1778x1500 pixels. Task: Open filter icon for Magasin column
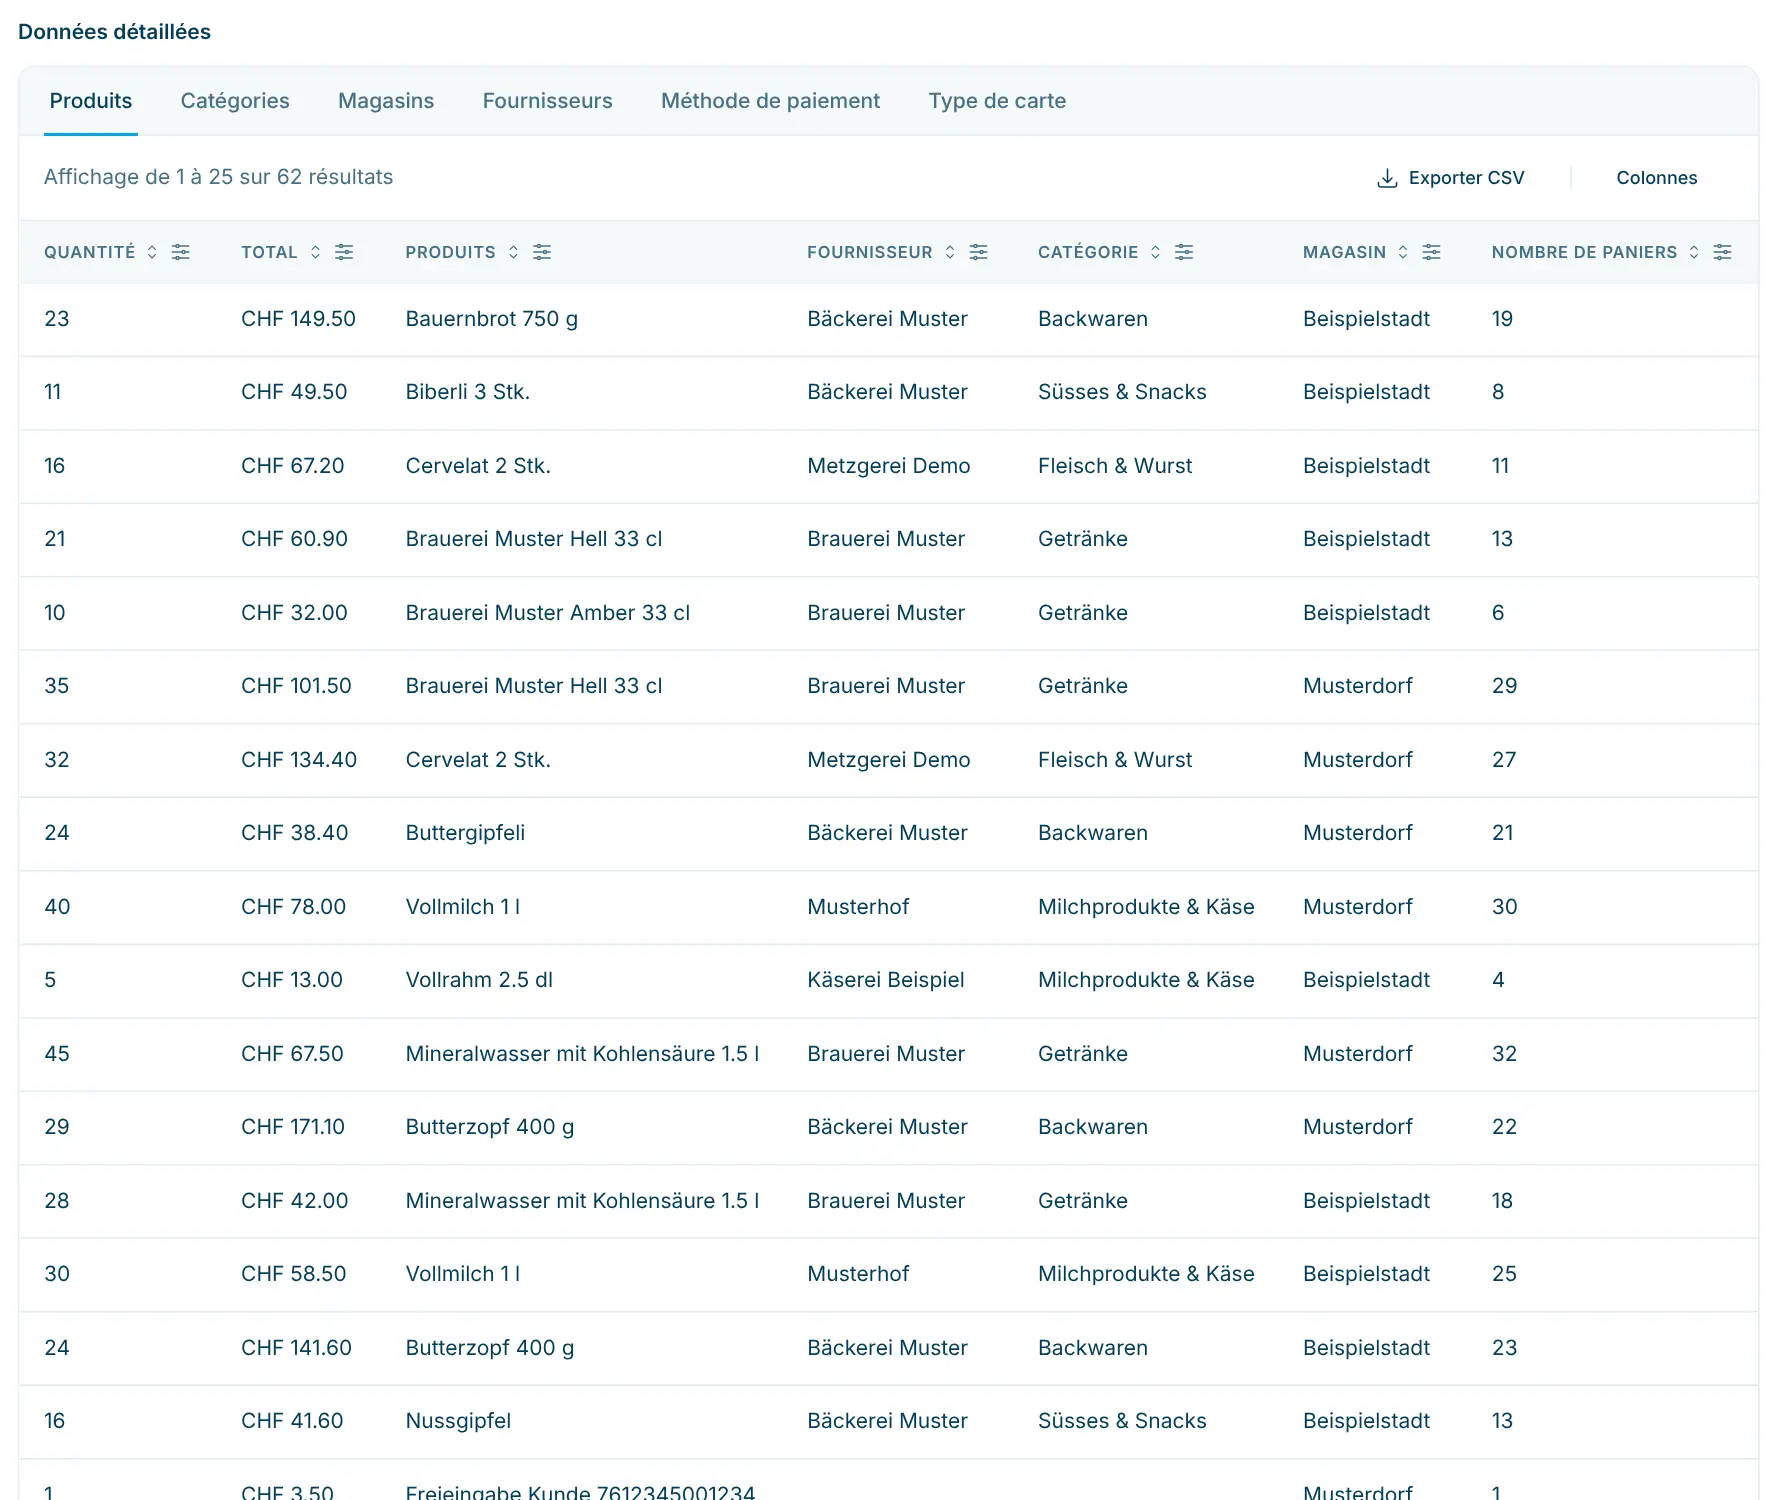click(1432, 252)
